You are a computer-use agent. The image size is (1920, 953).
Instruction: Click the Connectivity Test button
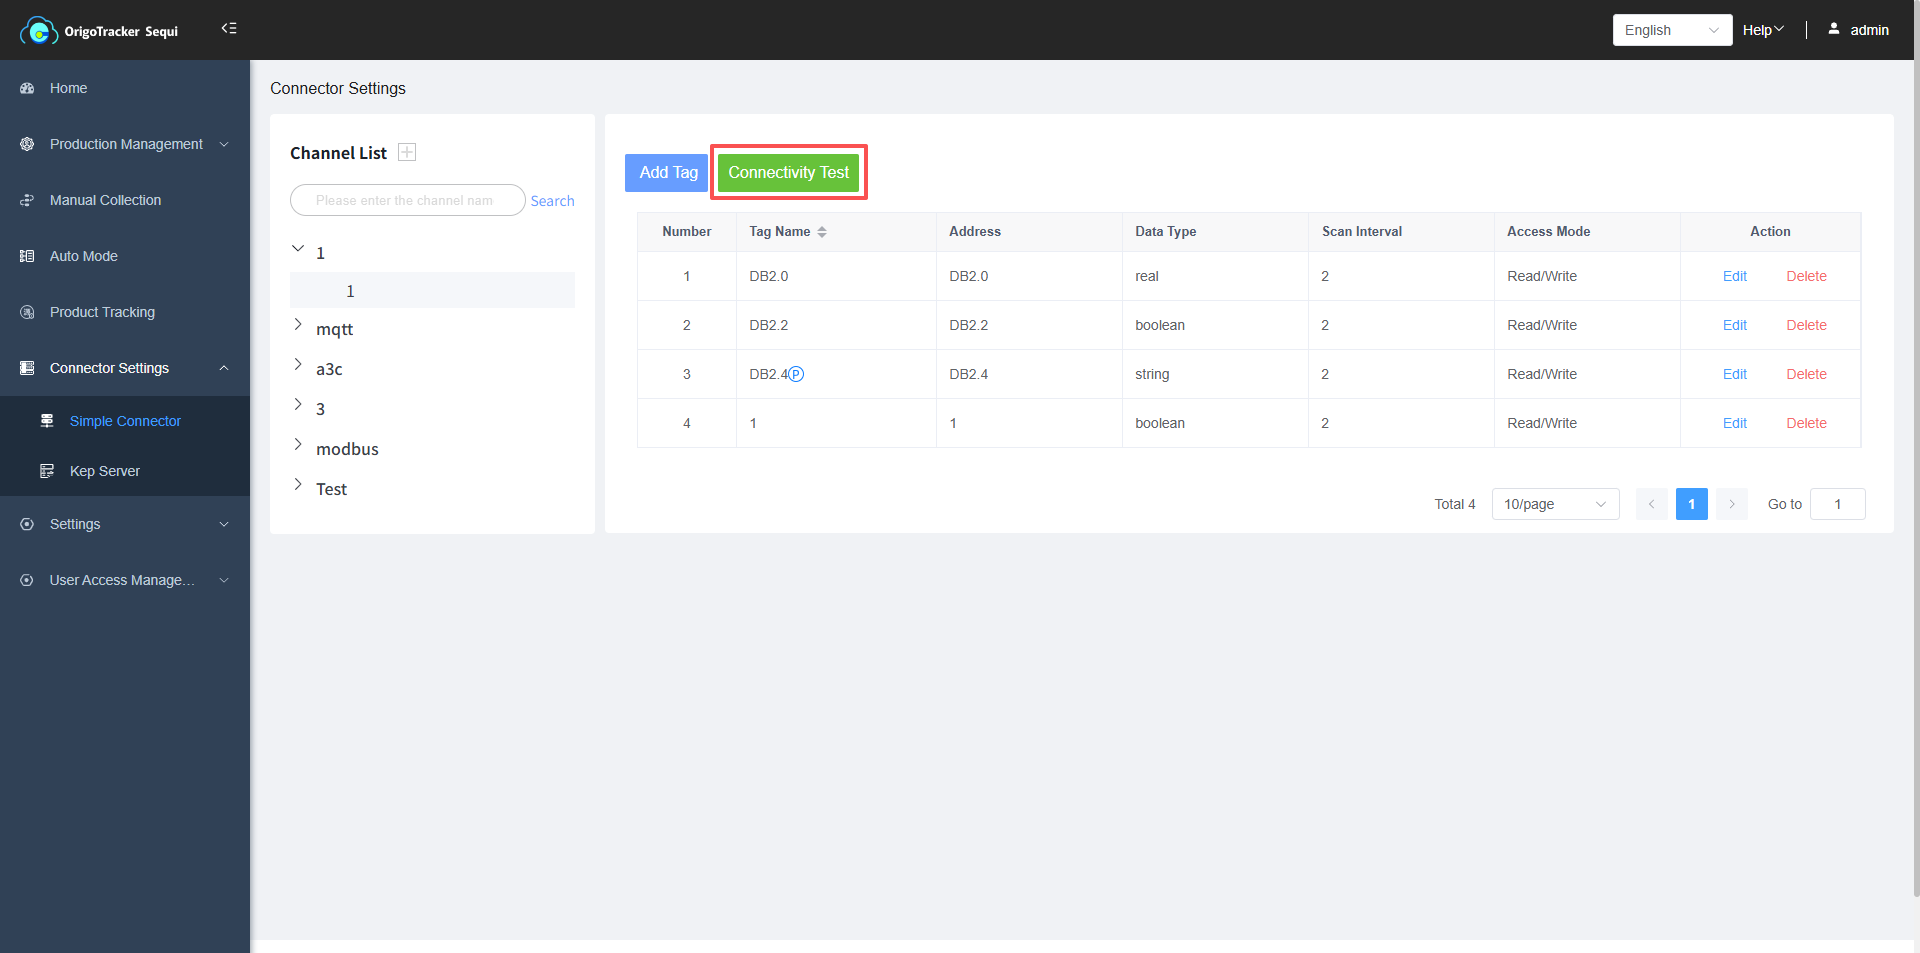pyautogui.click(x=788, y=172)
